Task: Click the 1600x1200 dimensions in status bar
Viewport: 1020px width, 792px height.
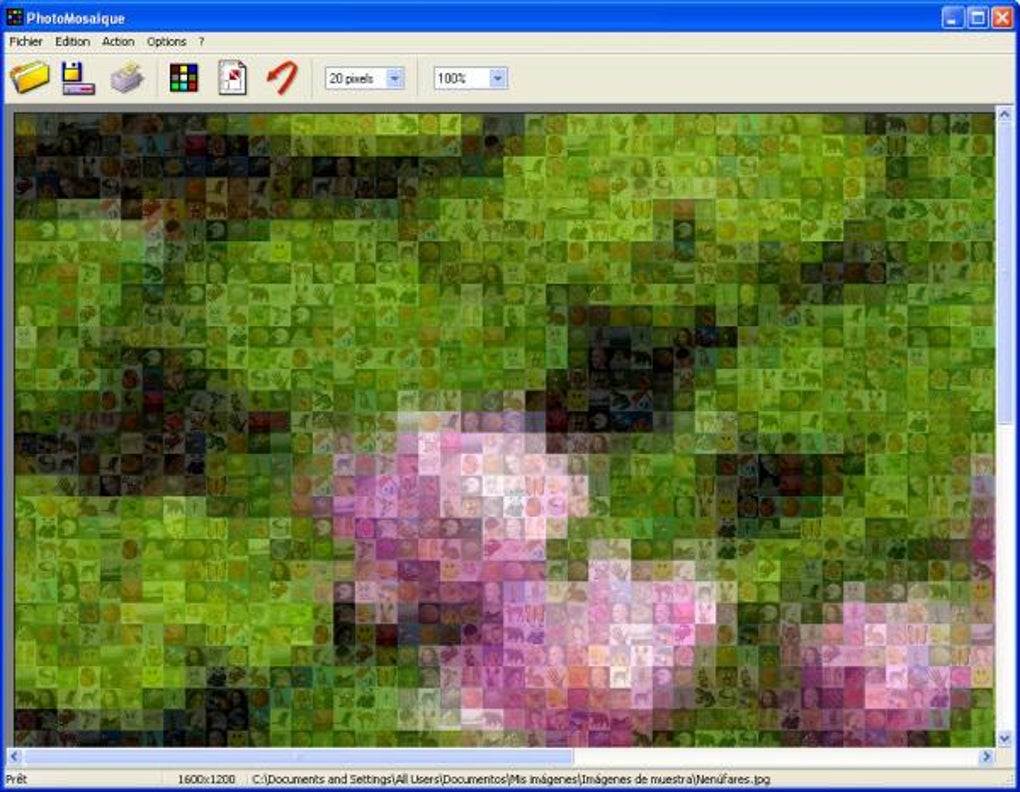Action: pos(206,779)
